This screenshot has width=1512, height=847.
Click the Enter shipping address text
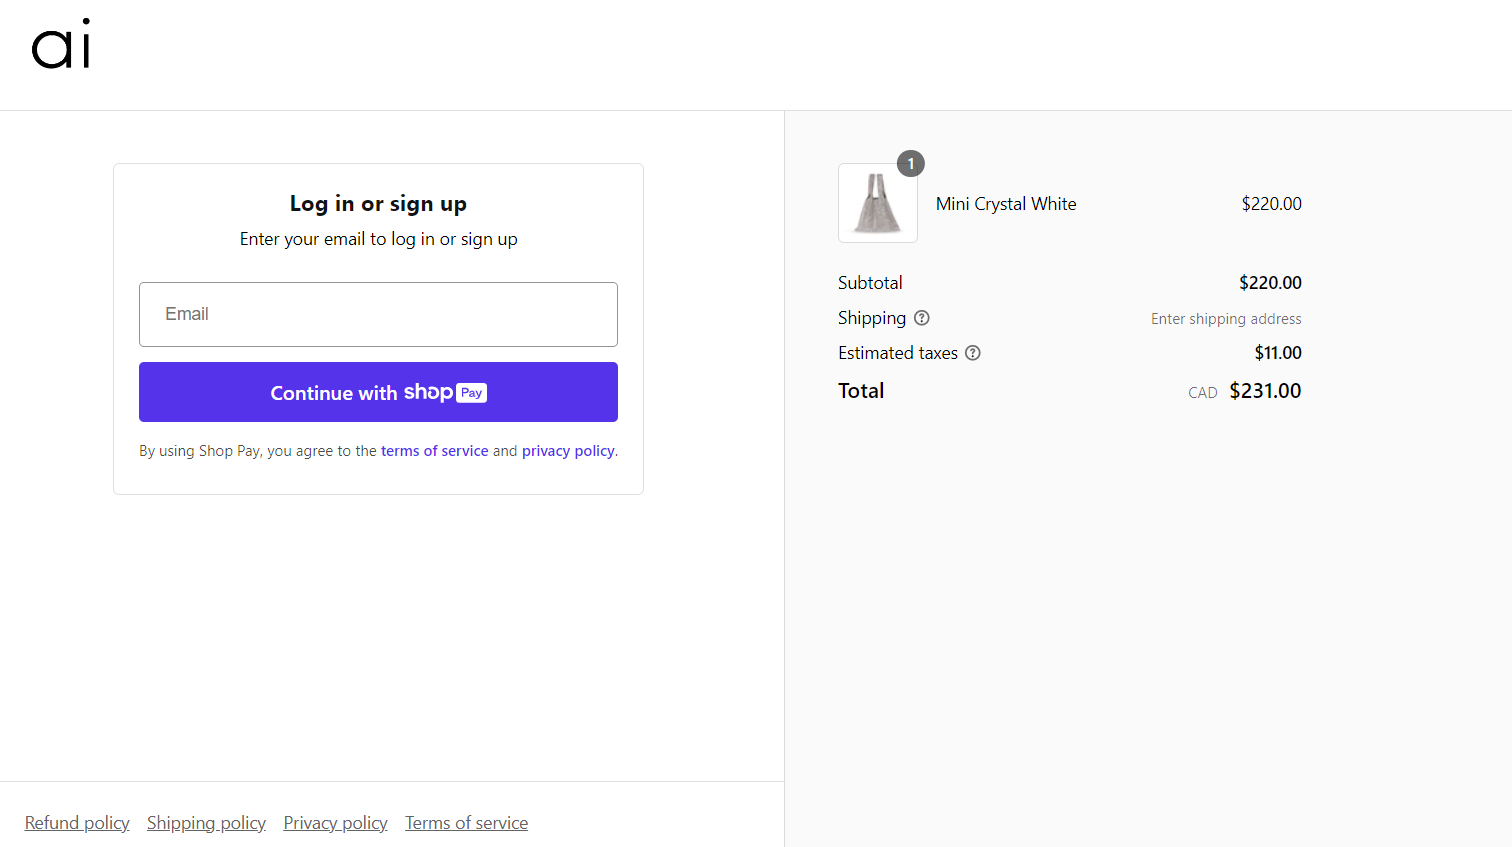(1226, 319)
